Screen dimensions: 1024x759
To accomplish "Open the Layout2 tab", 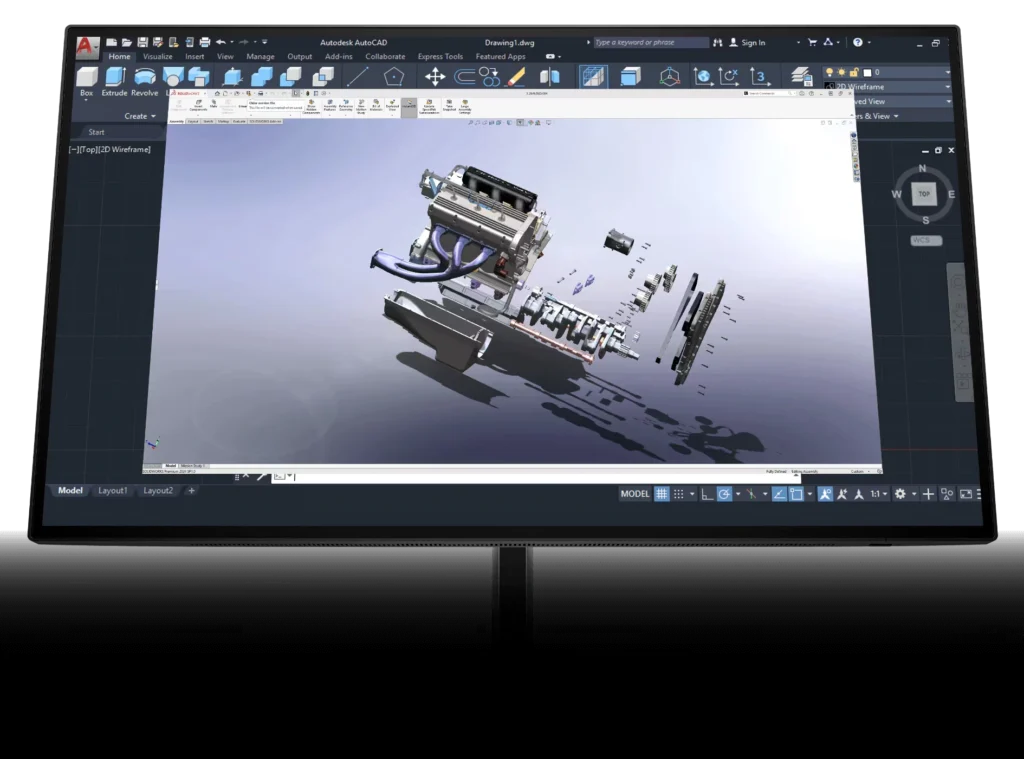I will click(x=158, y=491).
